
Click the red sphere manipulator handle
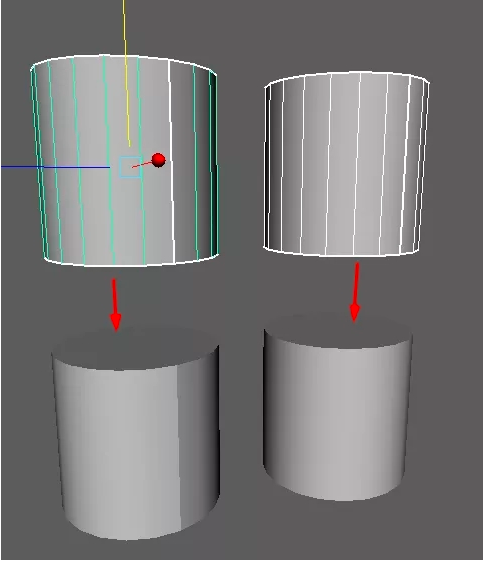[158, 160]
